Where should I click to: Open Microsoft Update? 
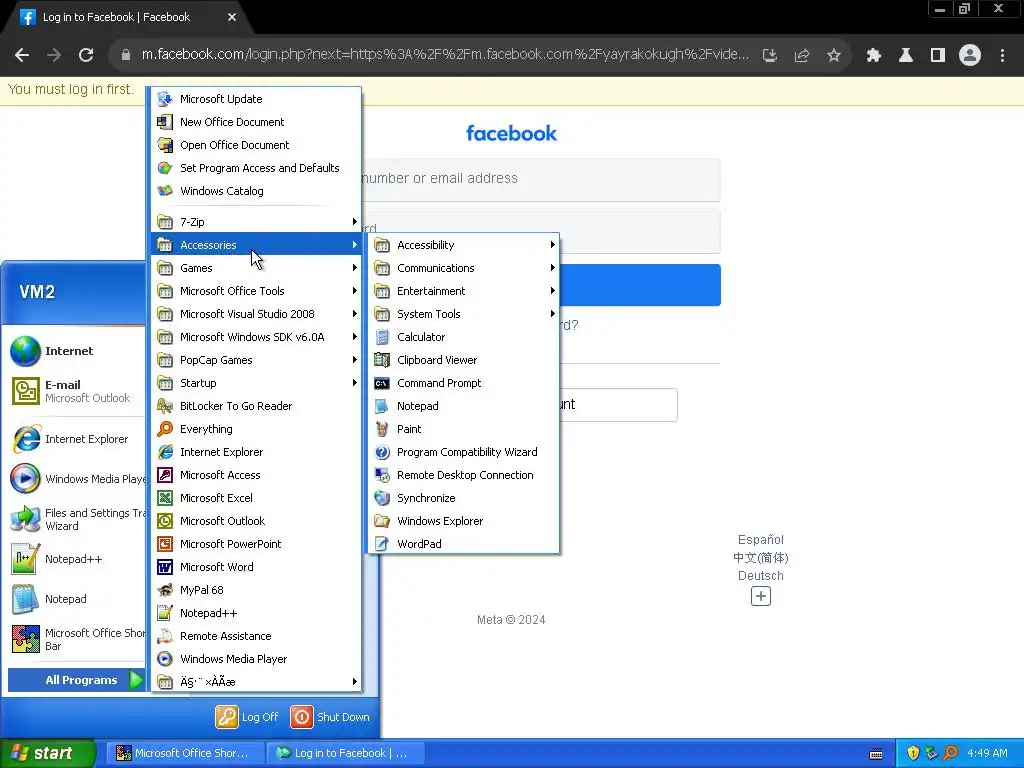256,99
